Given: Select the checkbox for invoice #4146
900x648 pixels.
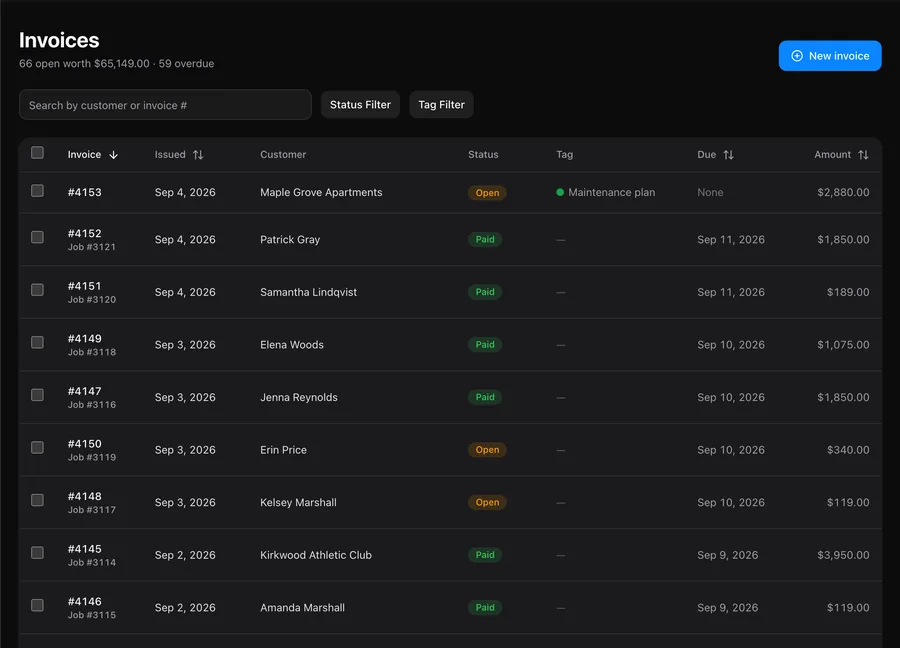Looking at the screenshot, I should point(37,606).
